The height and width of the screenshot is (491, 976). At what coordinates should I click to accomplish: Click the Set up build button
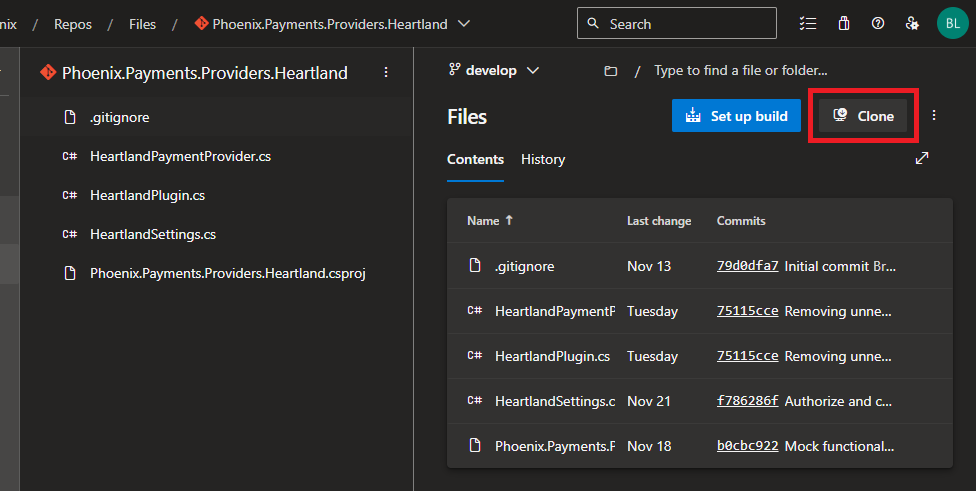pyautogui.click(x=736, y=116)
